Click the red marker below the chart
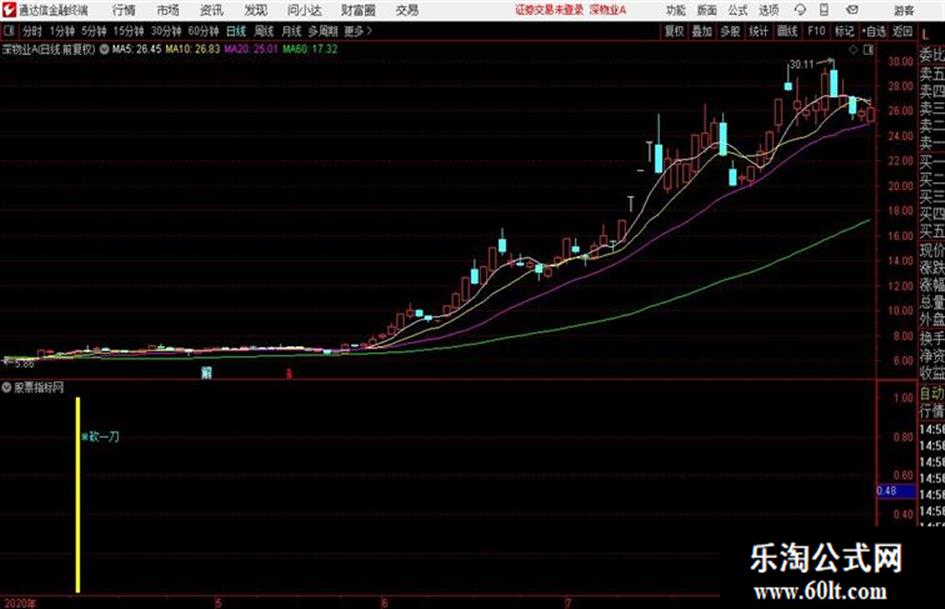Viewport: 945px width, 609px height. pyautogui.click(x=289, y=374)
